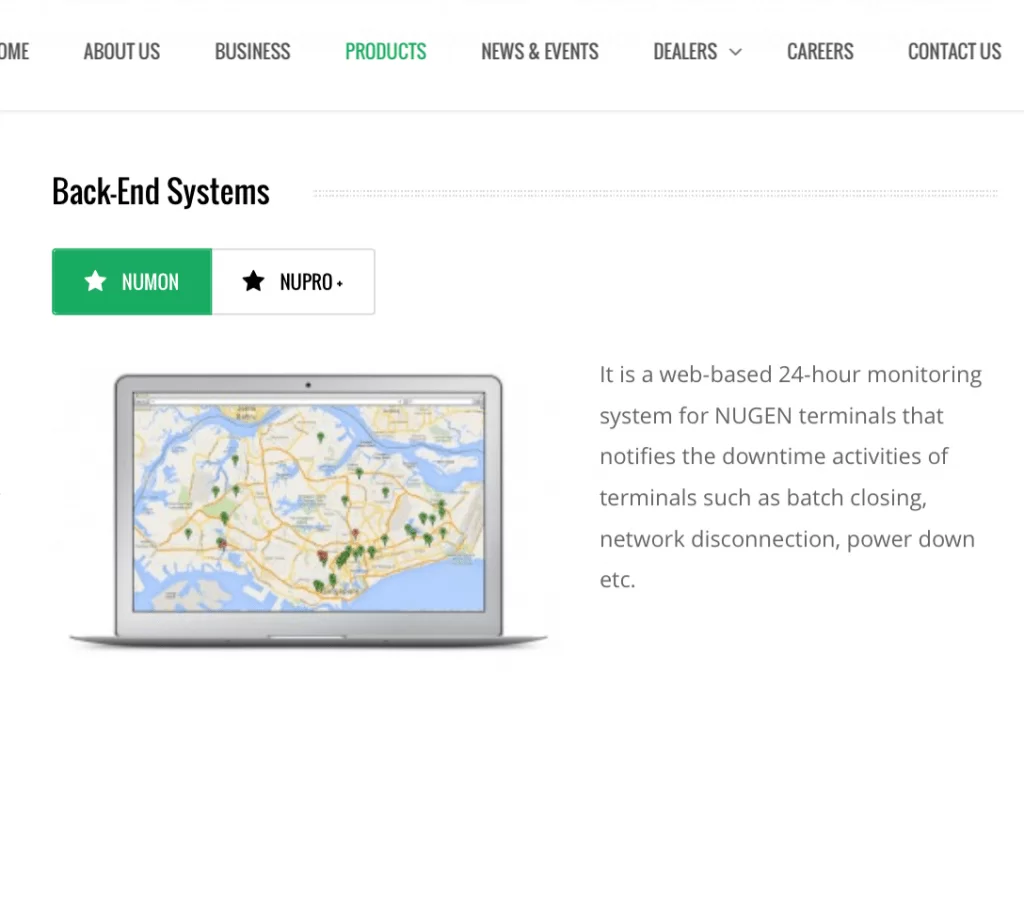Click the laptop webcam dot above screen
Image resolution: width=1024 pixels, height=909 pixels.
(x=308, y=385)
